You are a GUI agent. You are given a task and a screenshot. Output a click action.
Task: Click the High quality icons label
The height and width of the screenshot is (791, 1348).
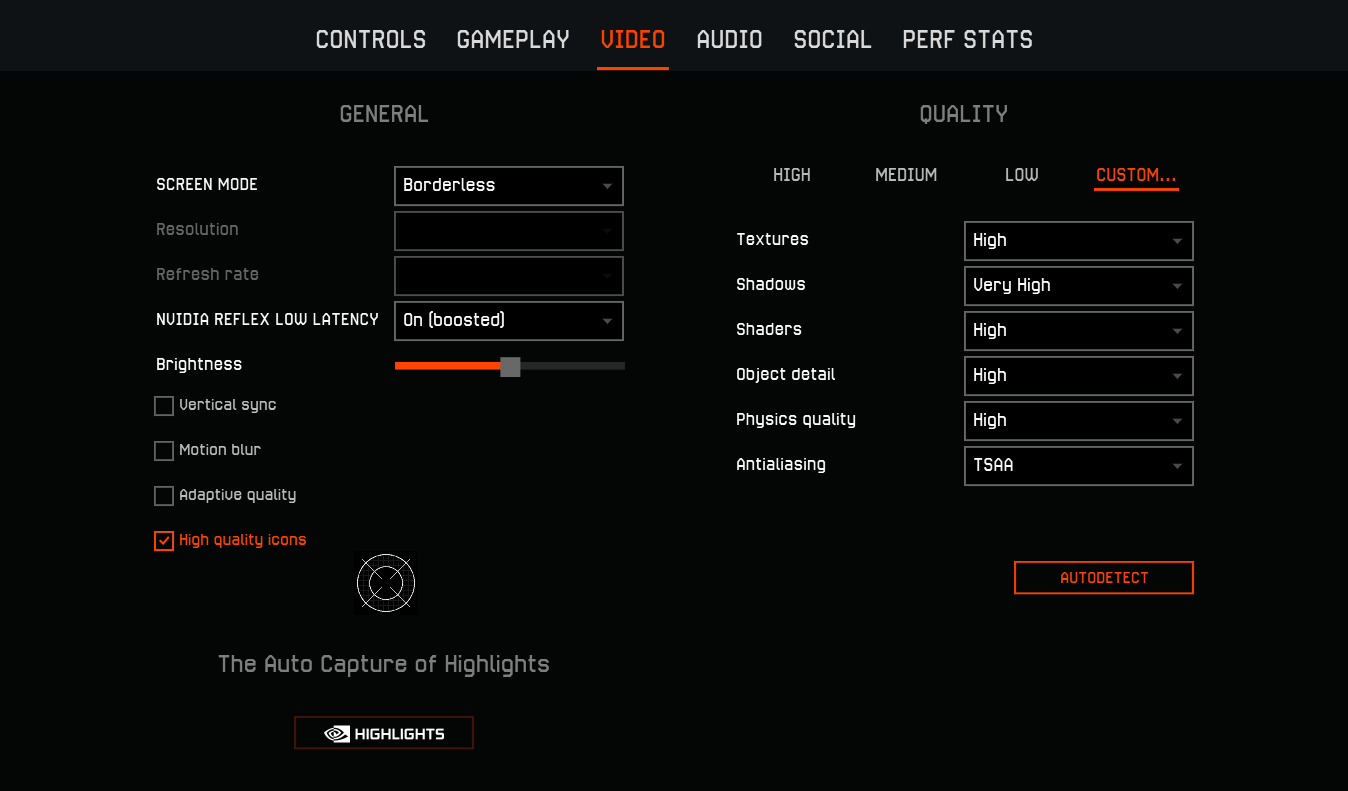(x=243, y=540)
